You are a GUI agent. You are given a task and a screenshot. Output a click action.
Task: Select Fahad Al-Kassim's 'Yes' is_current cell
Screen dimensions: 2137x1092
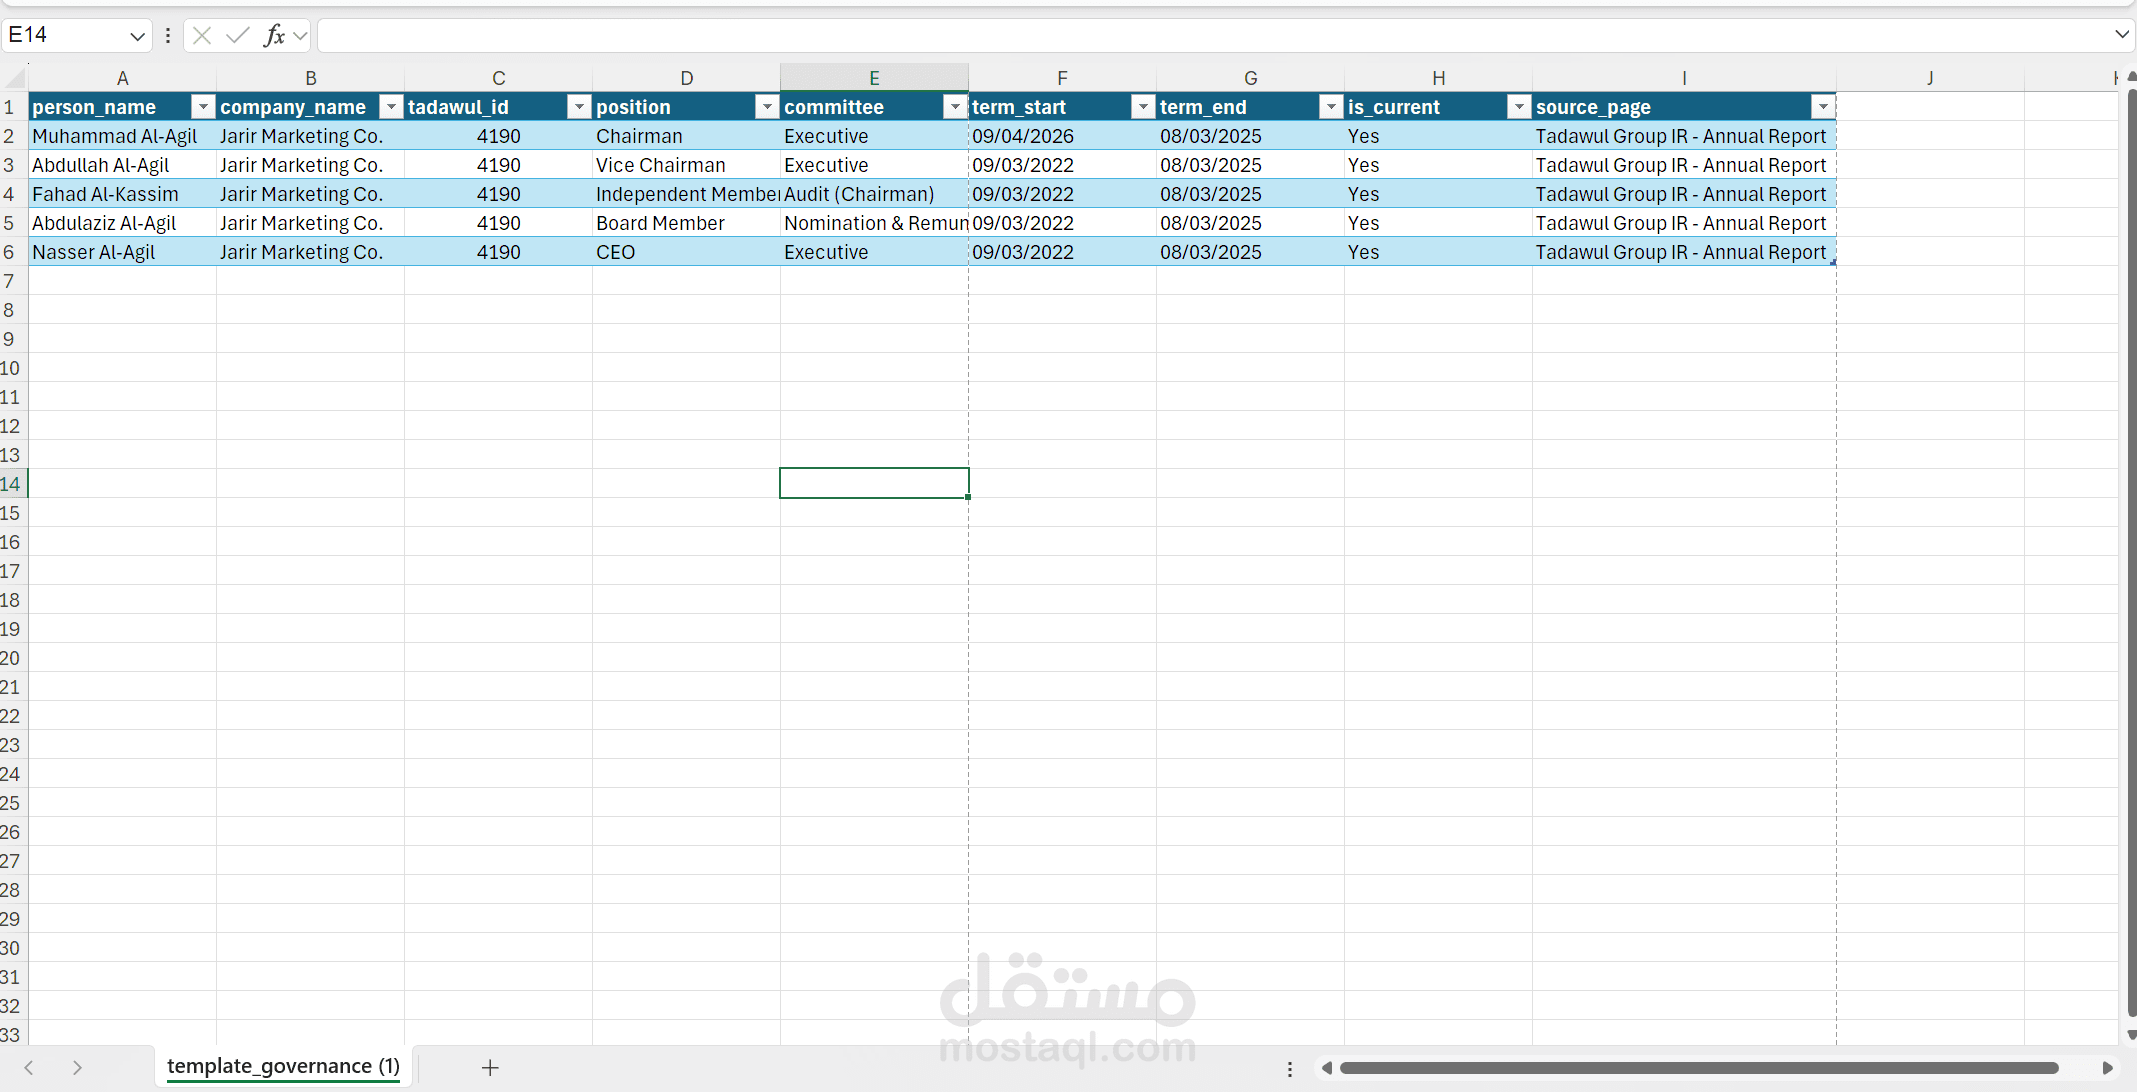point(1438,194)
